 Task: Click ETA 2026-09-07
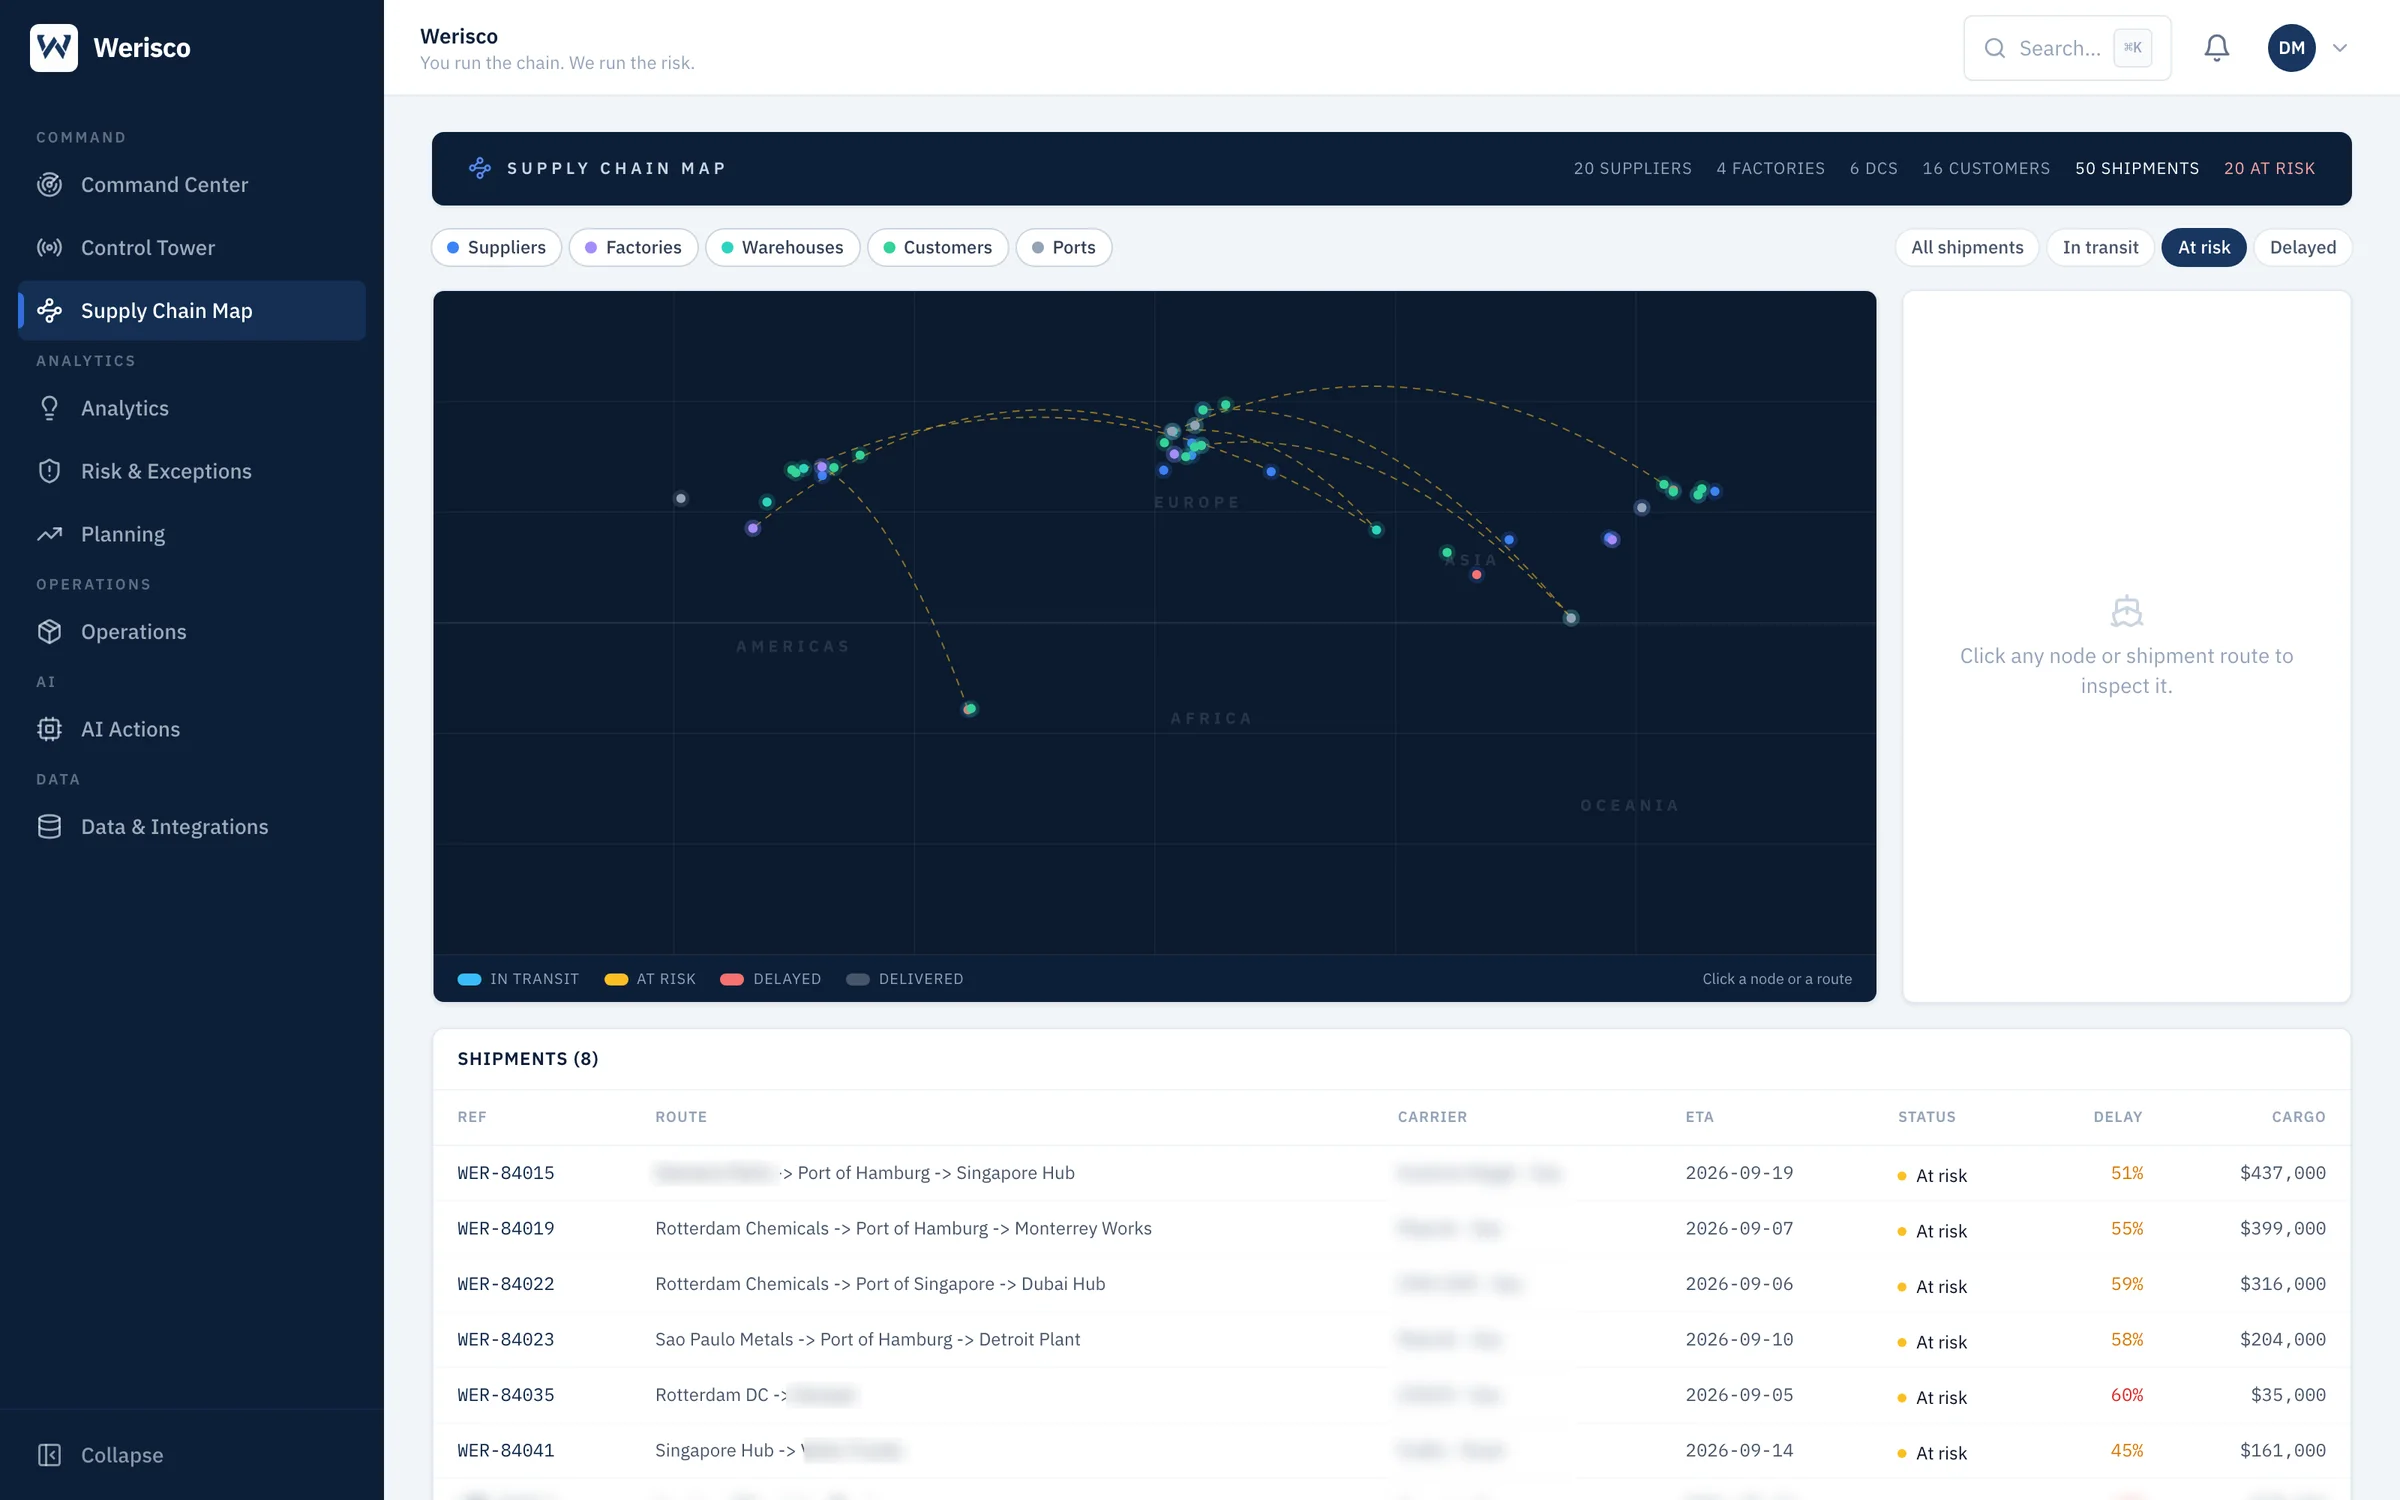click(1739, 1229)
